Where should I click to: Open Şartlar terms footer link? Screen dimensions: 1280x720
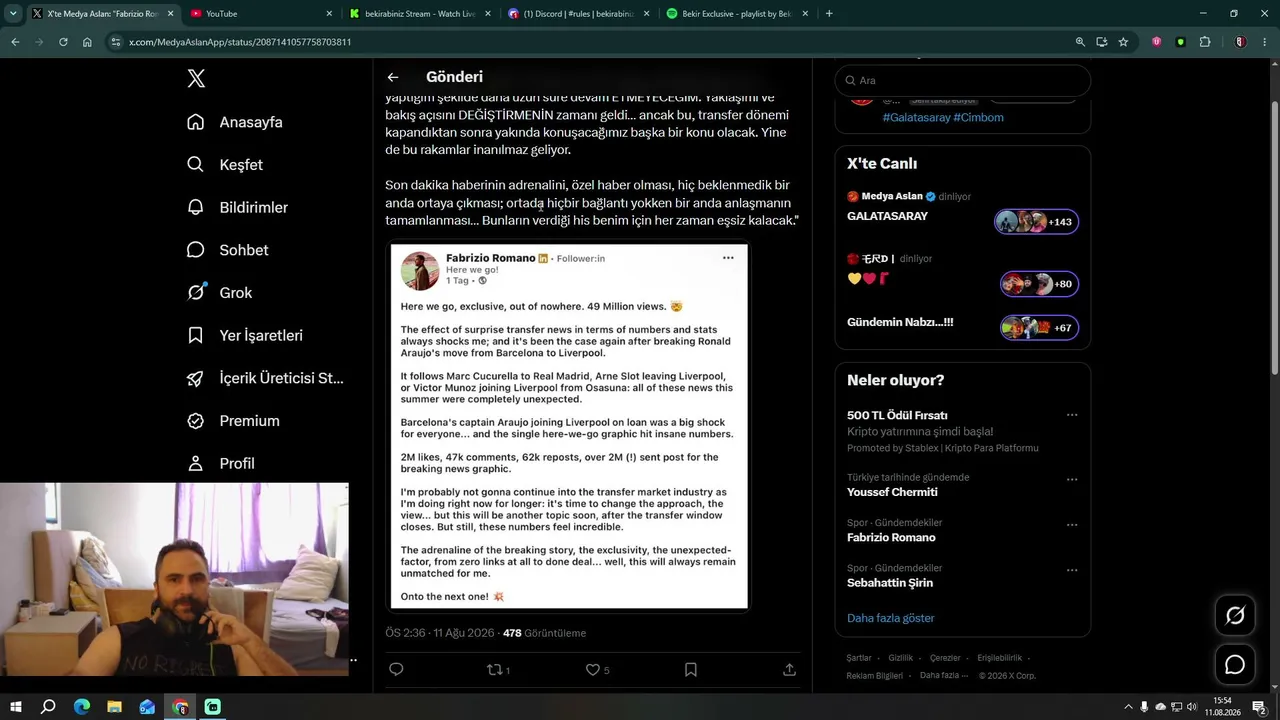[859, 658]
